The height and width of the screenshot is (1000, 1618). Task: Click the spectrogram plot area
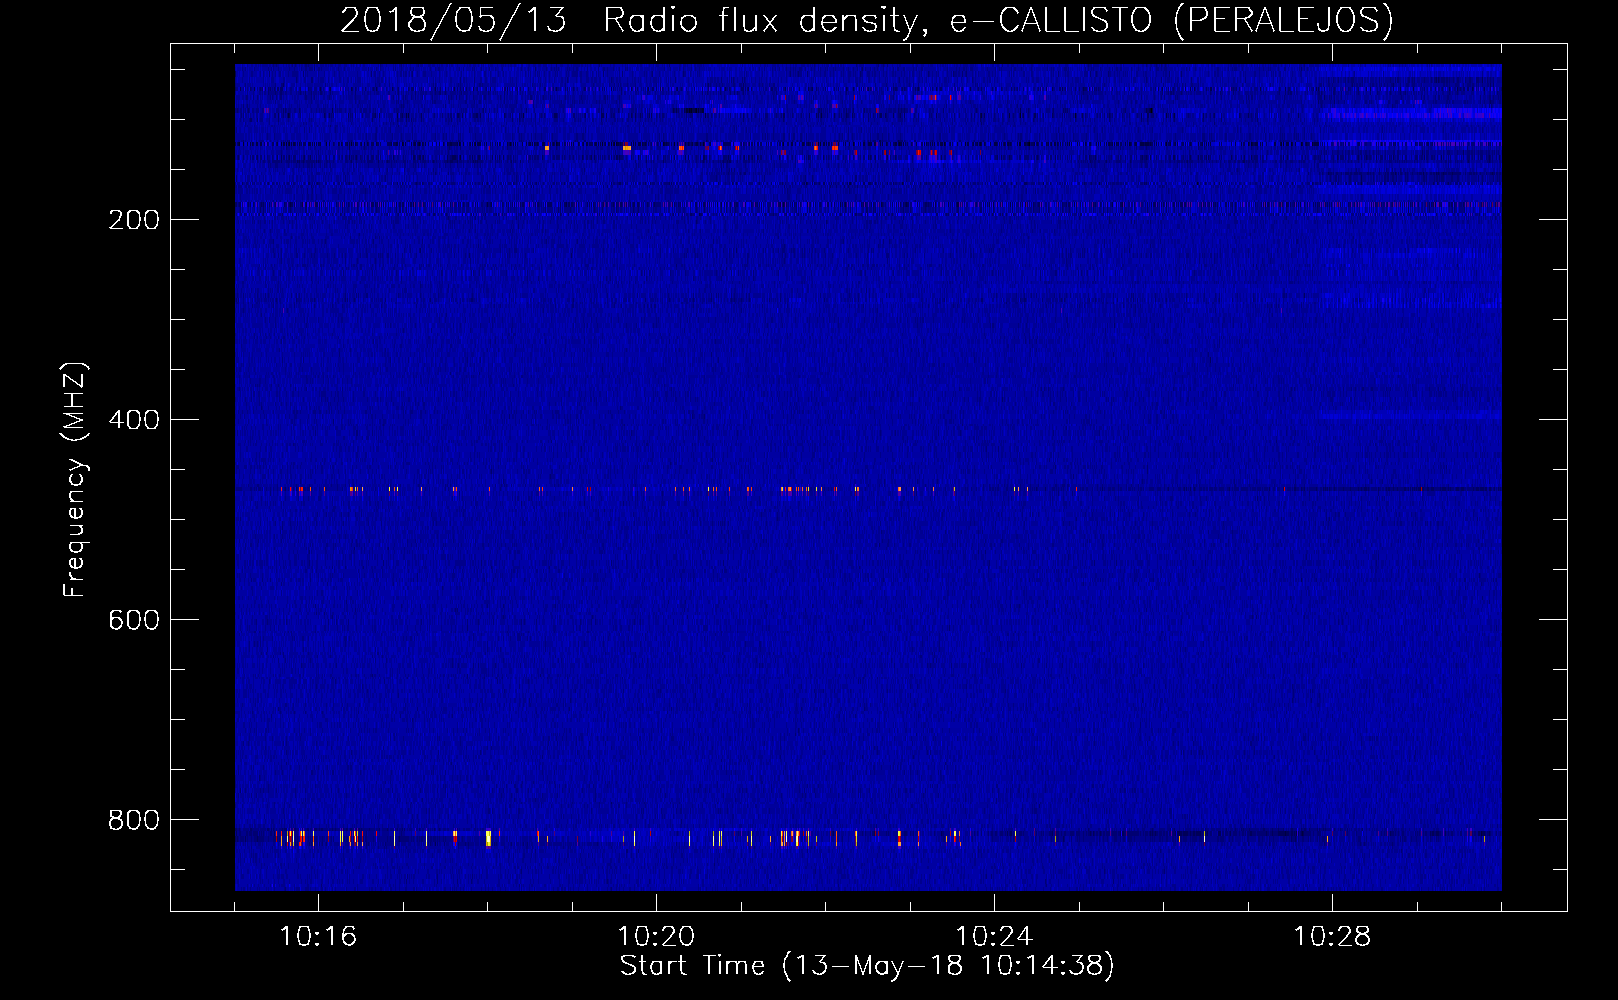pos(868,477)
